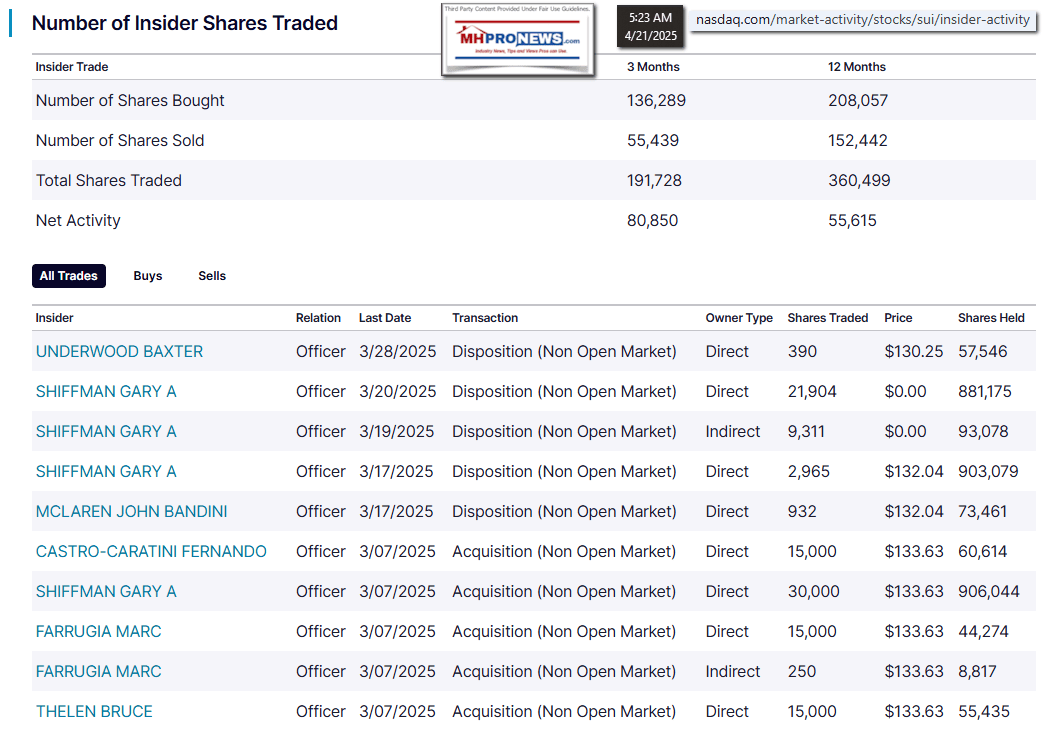Click the MHProNews logo image
Viewport: 1058px width, 737px height.
click(x=518, y=40)
